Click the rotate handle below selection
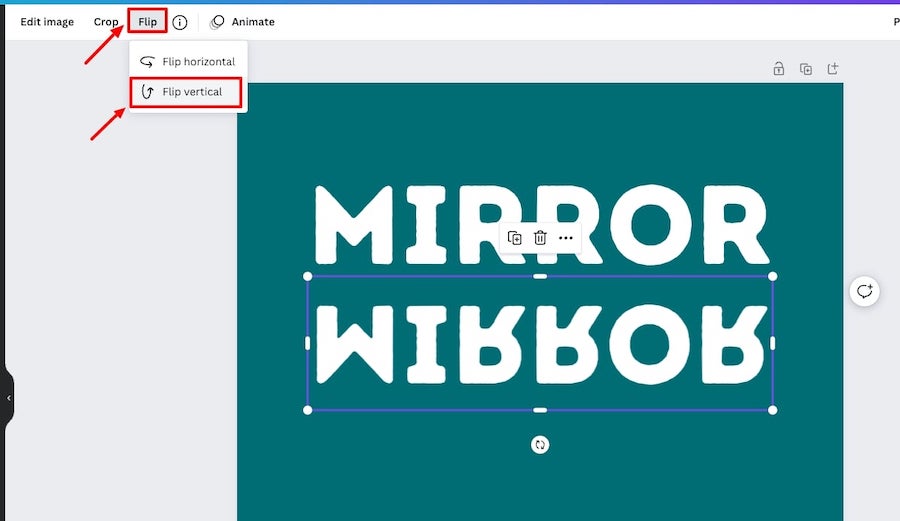This screenshot has width=900, height=521. pyautogui.click(x=540, y=445)
